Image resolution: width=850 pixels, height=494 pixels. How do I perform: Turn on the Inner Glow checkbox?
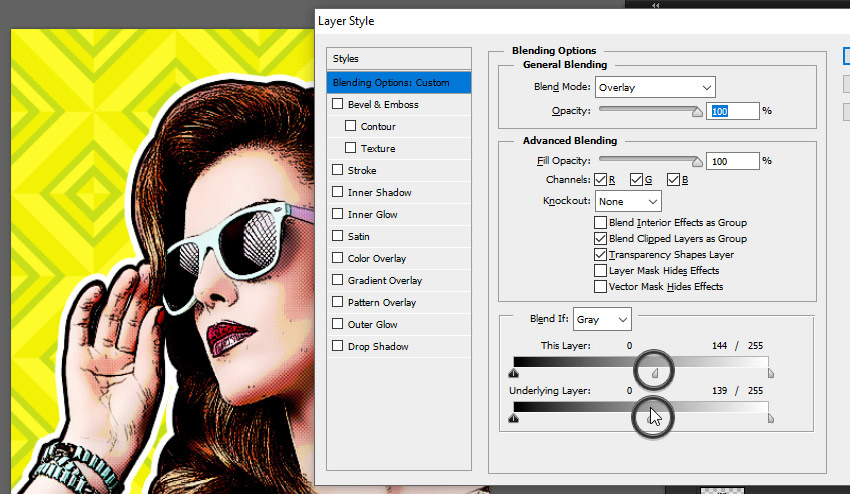338,214
